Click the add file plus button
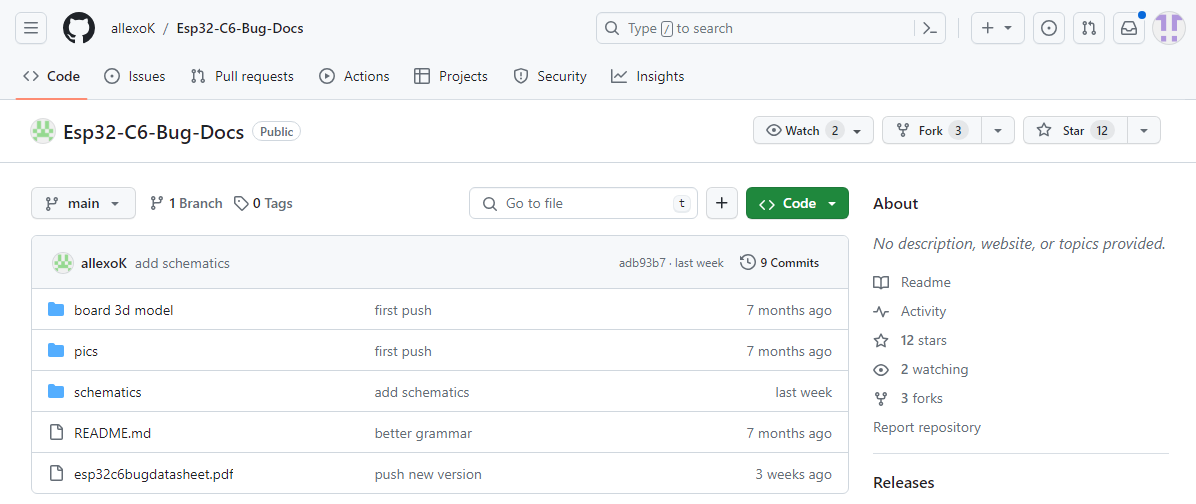The image size is (1196, 504). point(721,203)
